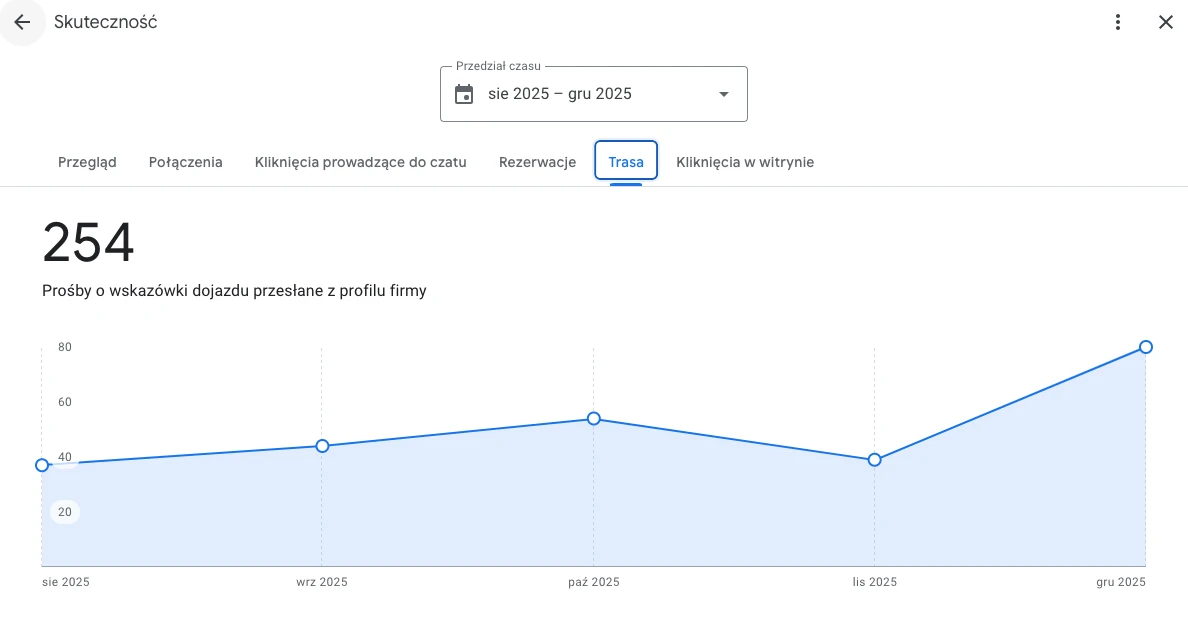Pick the lis 2025 data point marker
The width and height of the screenshot is (1188, 627).
tap(874, 460)
